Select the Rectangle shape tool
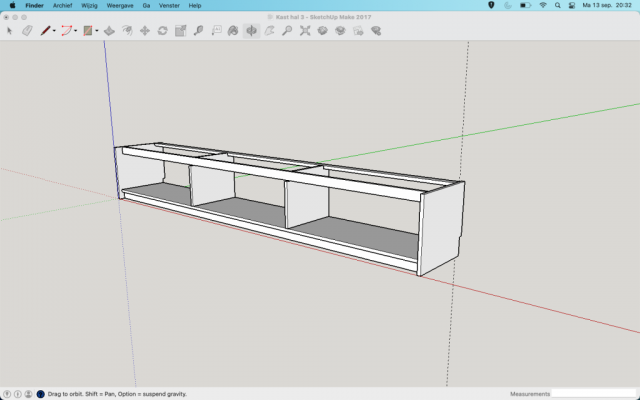The height and width of the screenshot is (400, 640). coord(88,31)
